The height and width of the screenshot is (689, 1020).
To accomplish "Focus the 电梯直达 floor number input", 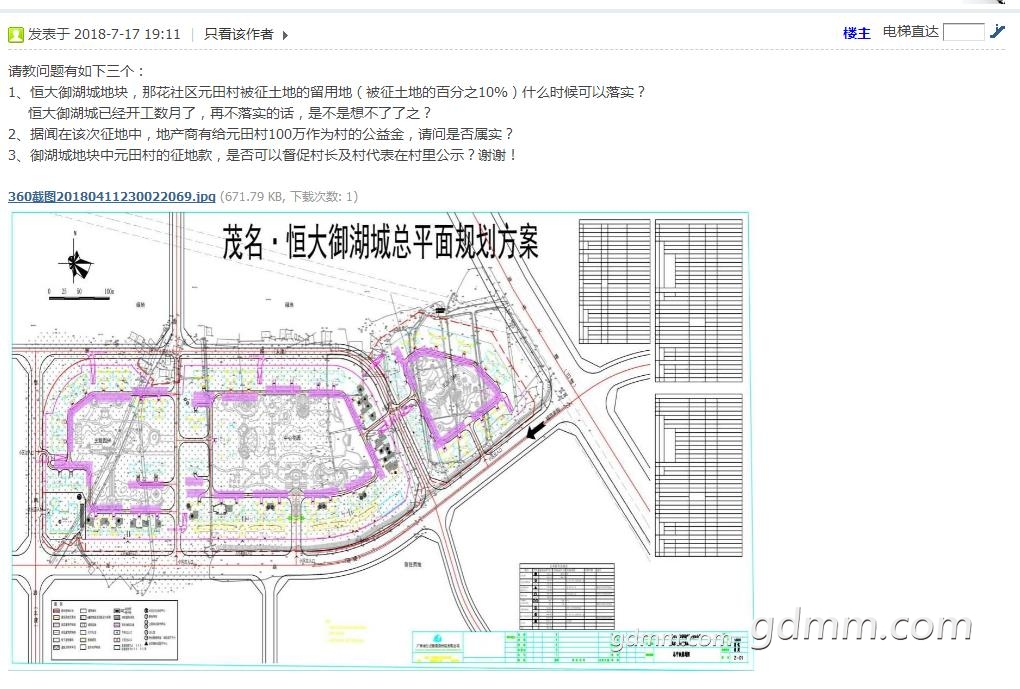I will click(963, 32).
